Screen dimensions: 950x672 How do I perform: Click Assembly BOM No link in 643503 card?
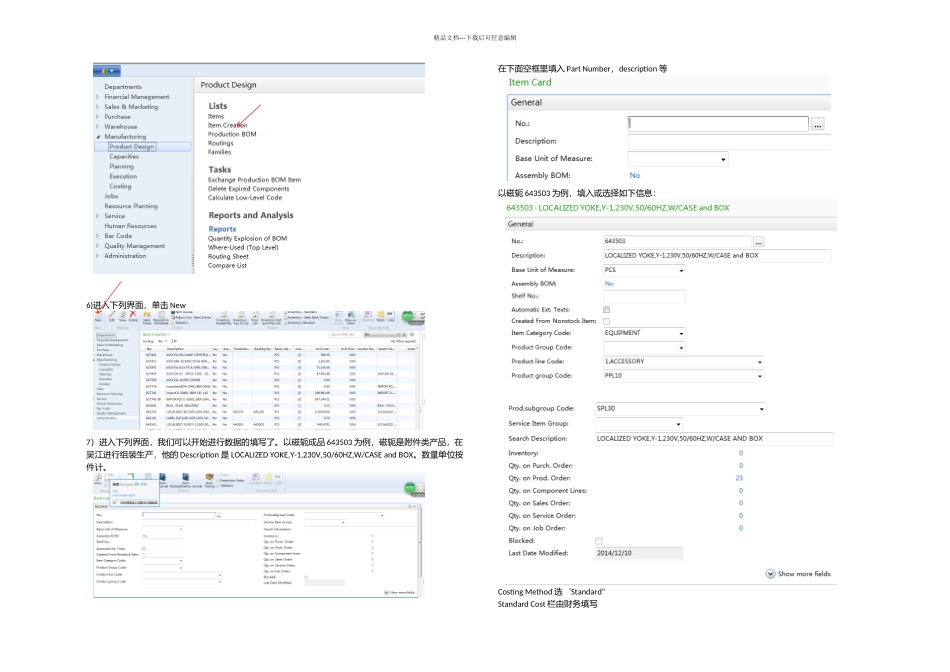pyautogui.click(x=609, y=284)
